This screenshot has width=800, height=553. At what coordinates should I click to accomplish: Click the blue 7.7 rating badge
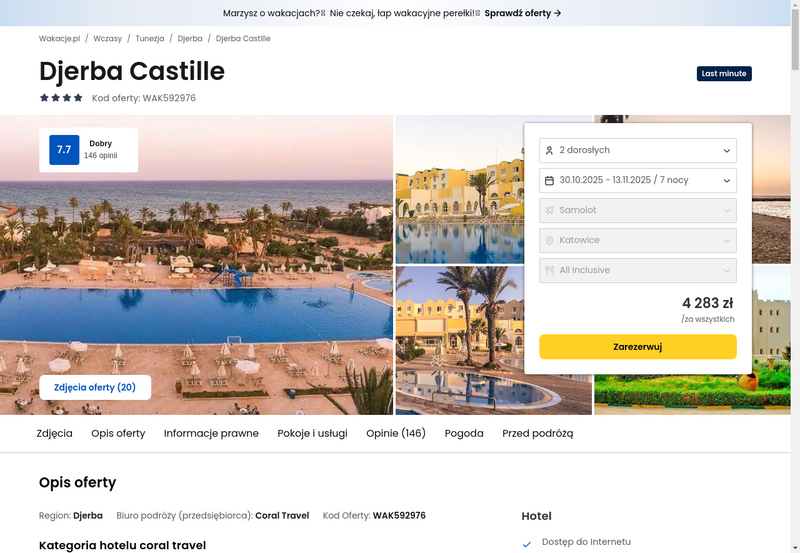(64, 149)
